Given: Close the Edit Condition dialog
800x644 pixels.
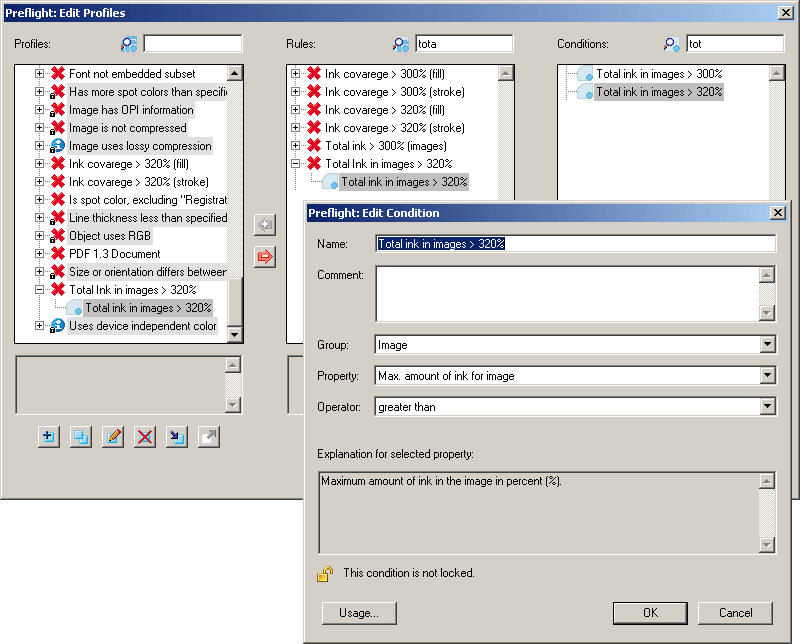Looking at the screenshot, I should pyautogui.click(x=778, y=213).
